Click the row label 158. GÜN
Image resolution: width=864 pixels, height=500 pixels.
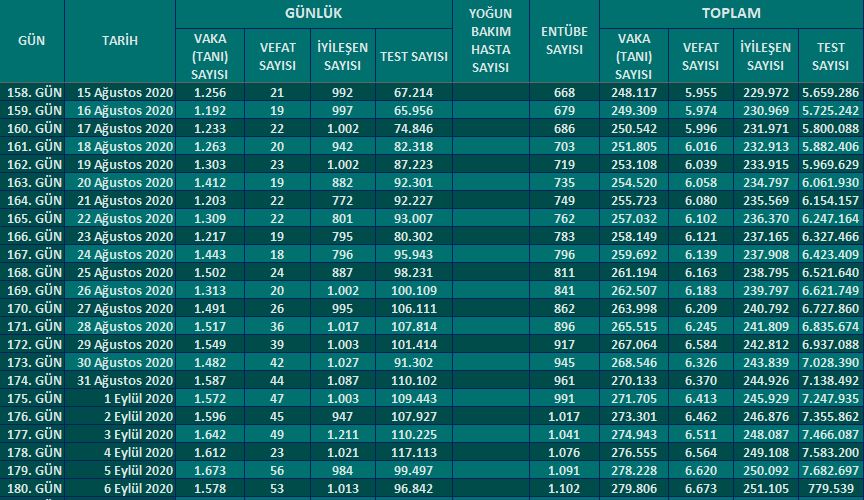coord(34,93)
